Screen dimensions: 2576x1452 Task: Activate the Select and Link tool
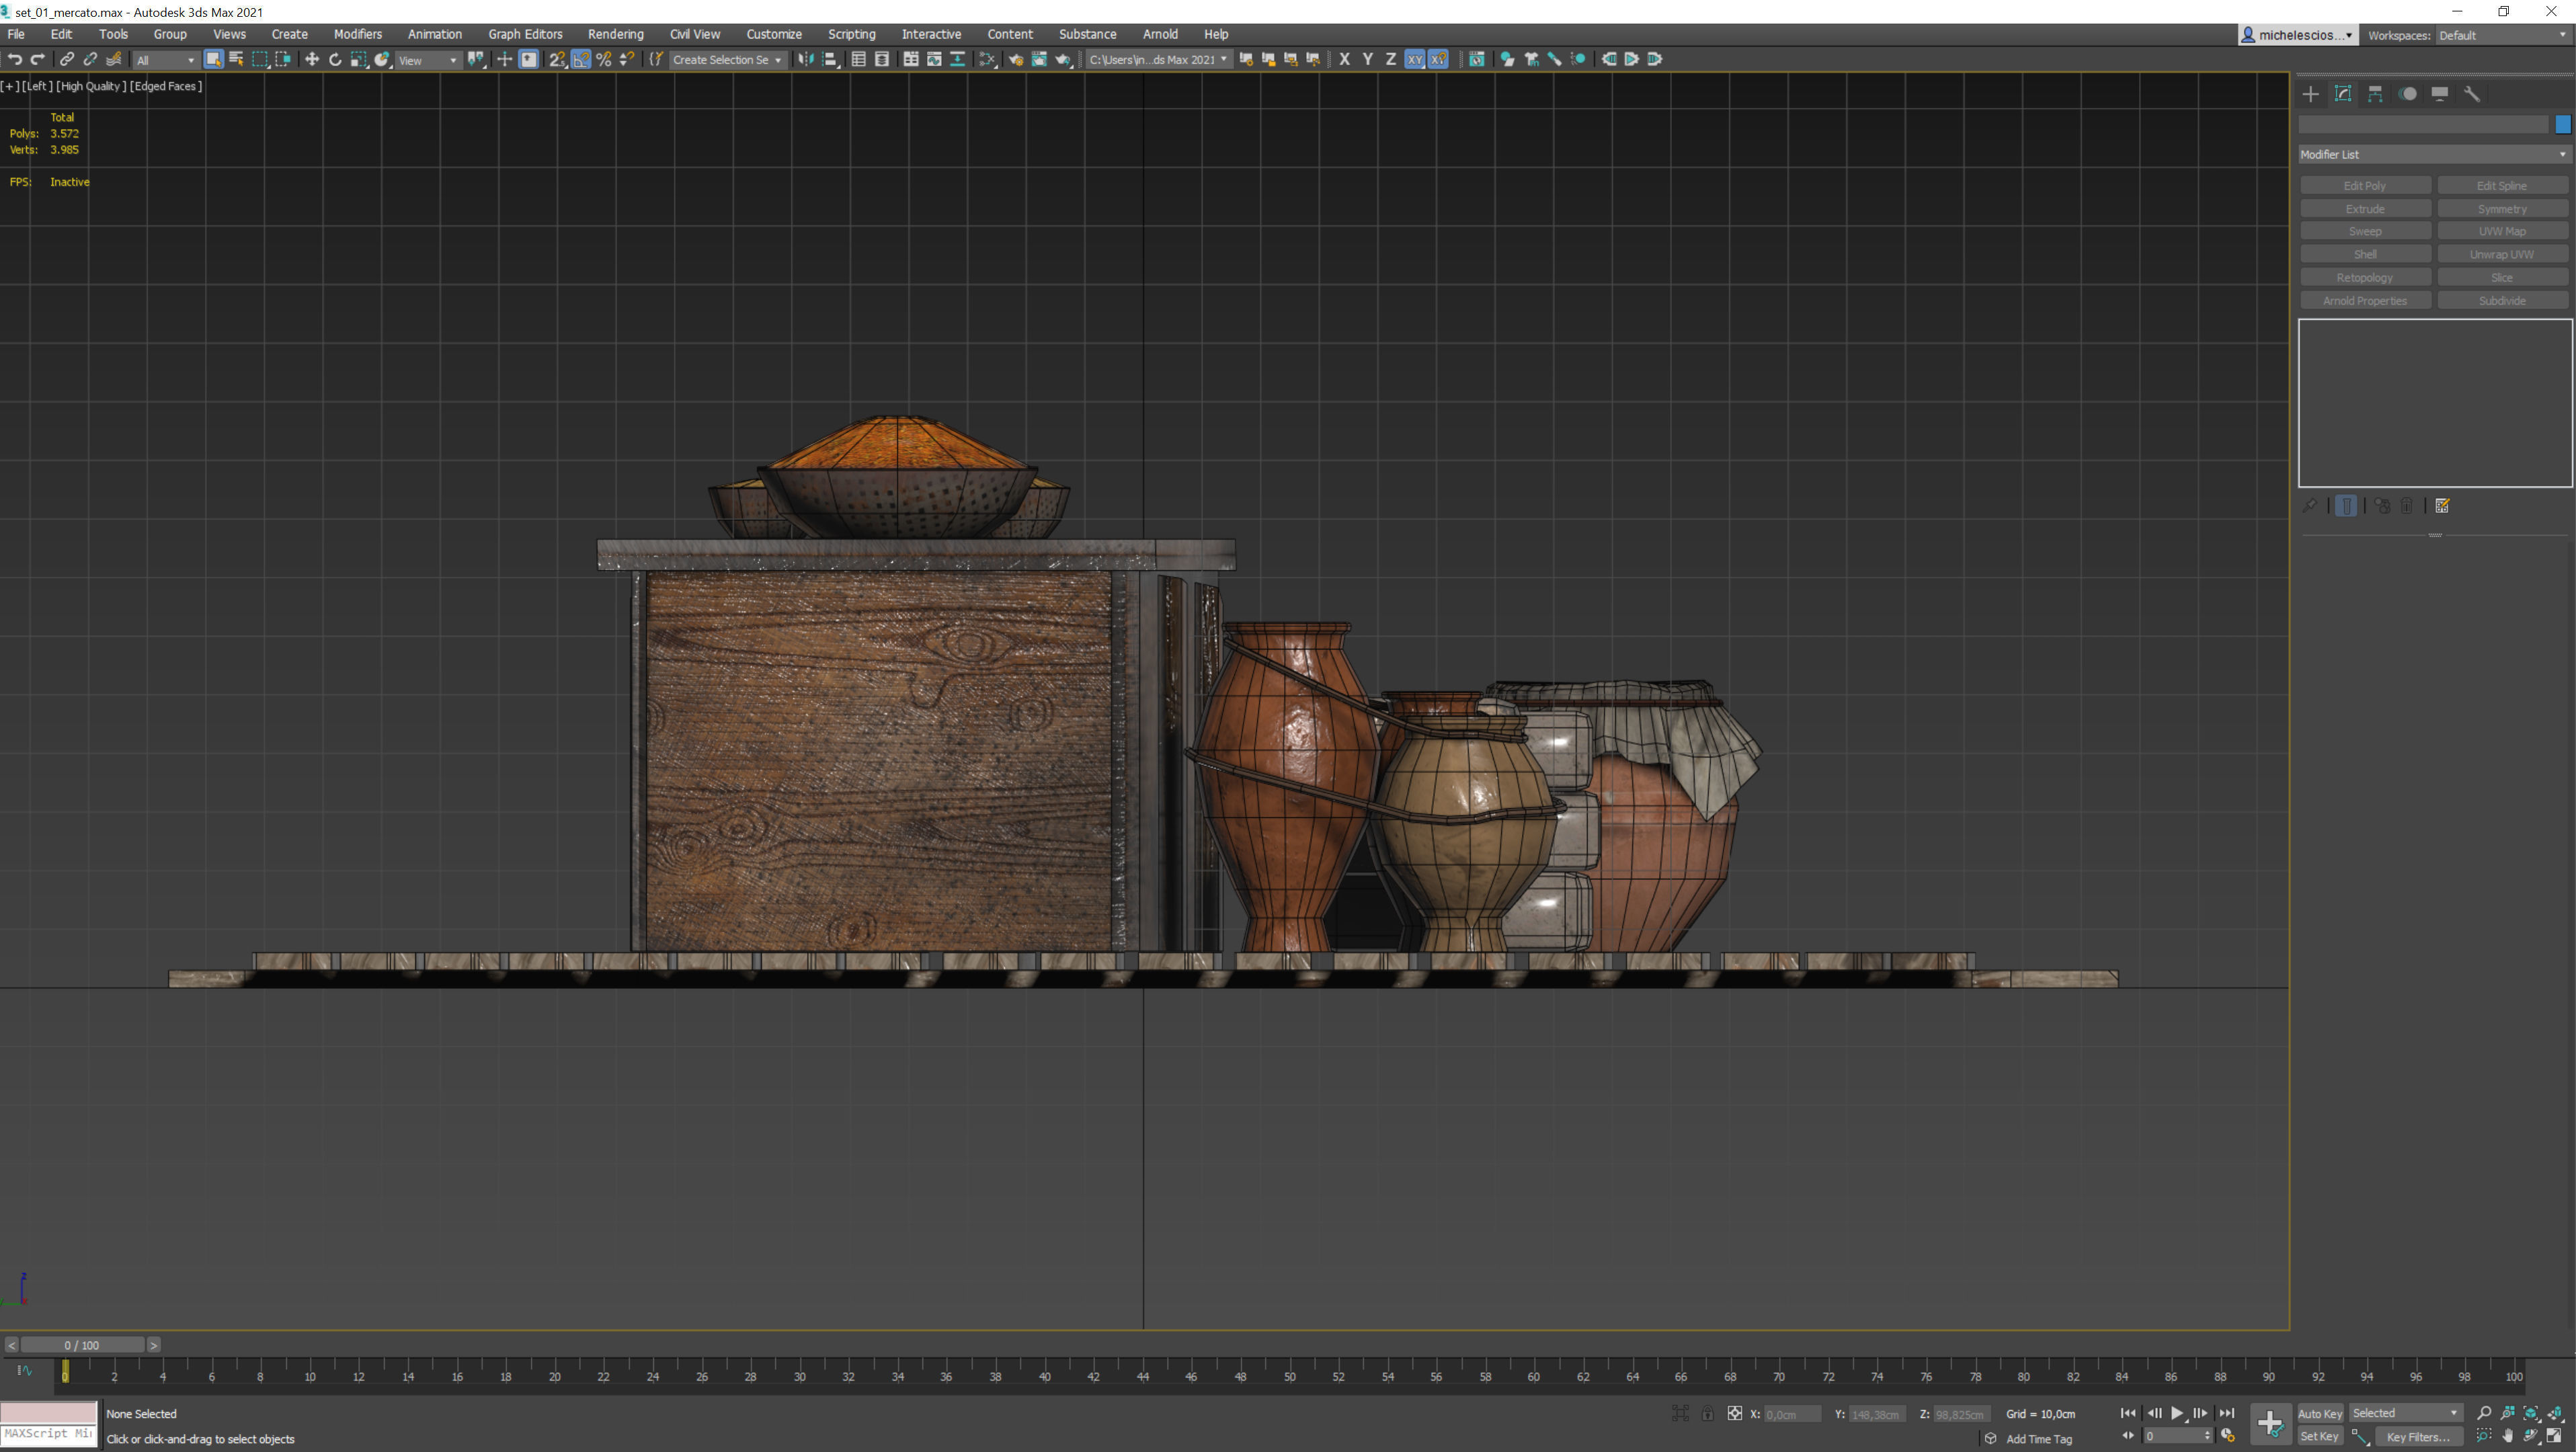[67, 59]
